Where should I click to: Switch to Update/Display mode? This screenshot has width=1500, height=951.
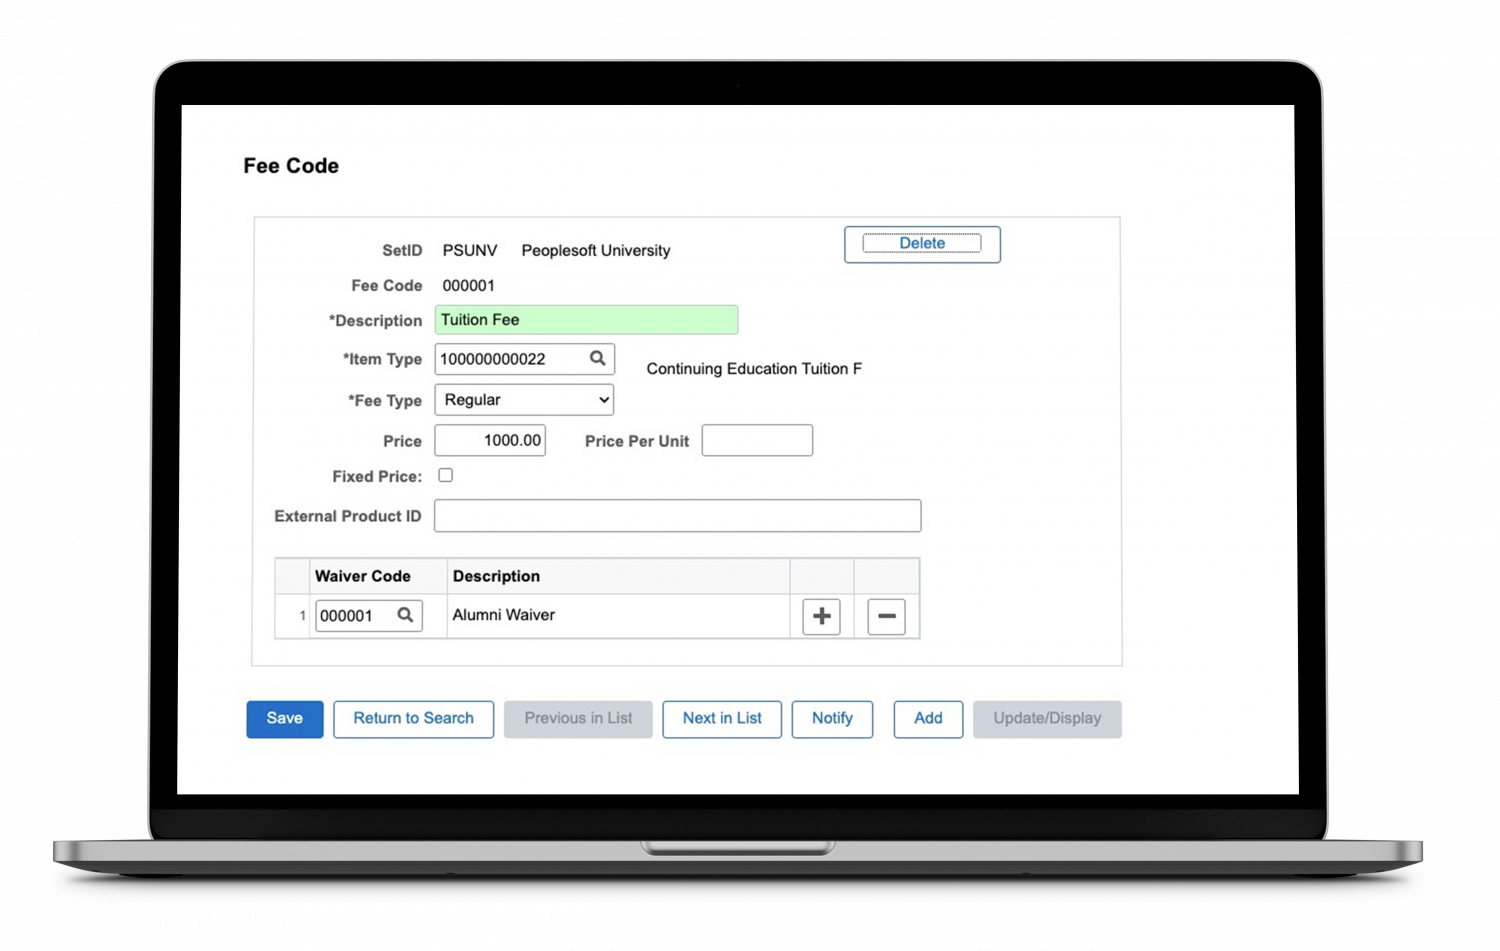pyautogui.click(x=1046, y=719)
